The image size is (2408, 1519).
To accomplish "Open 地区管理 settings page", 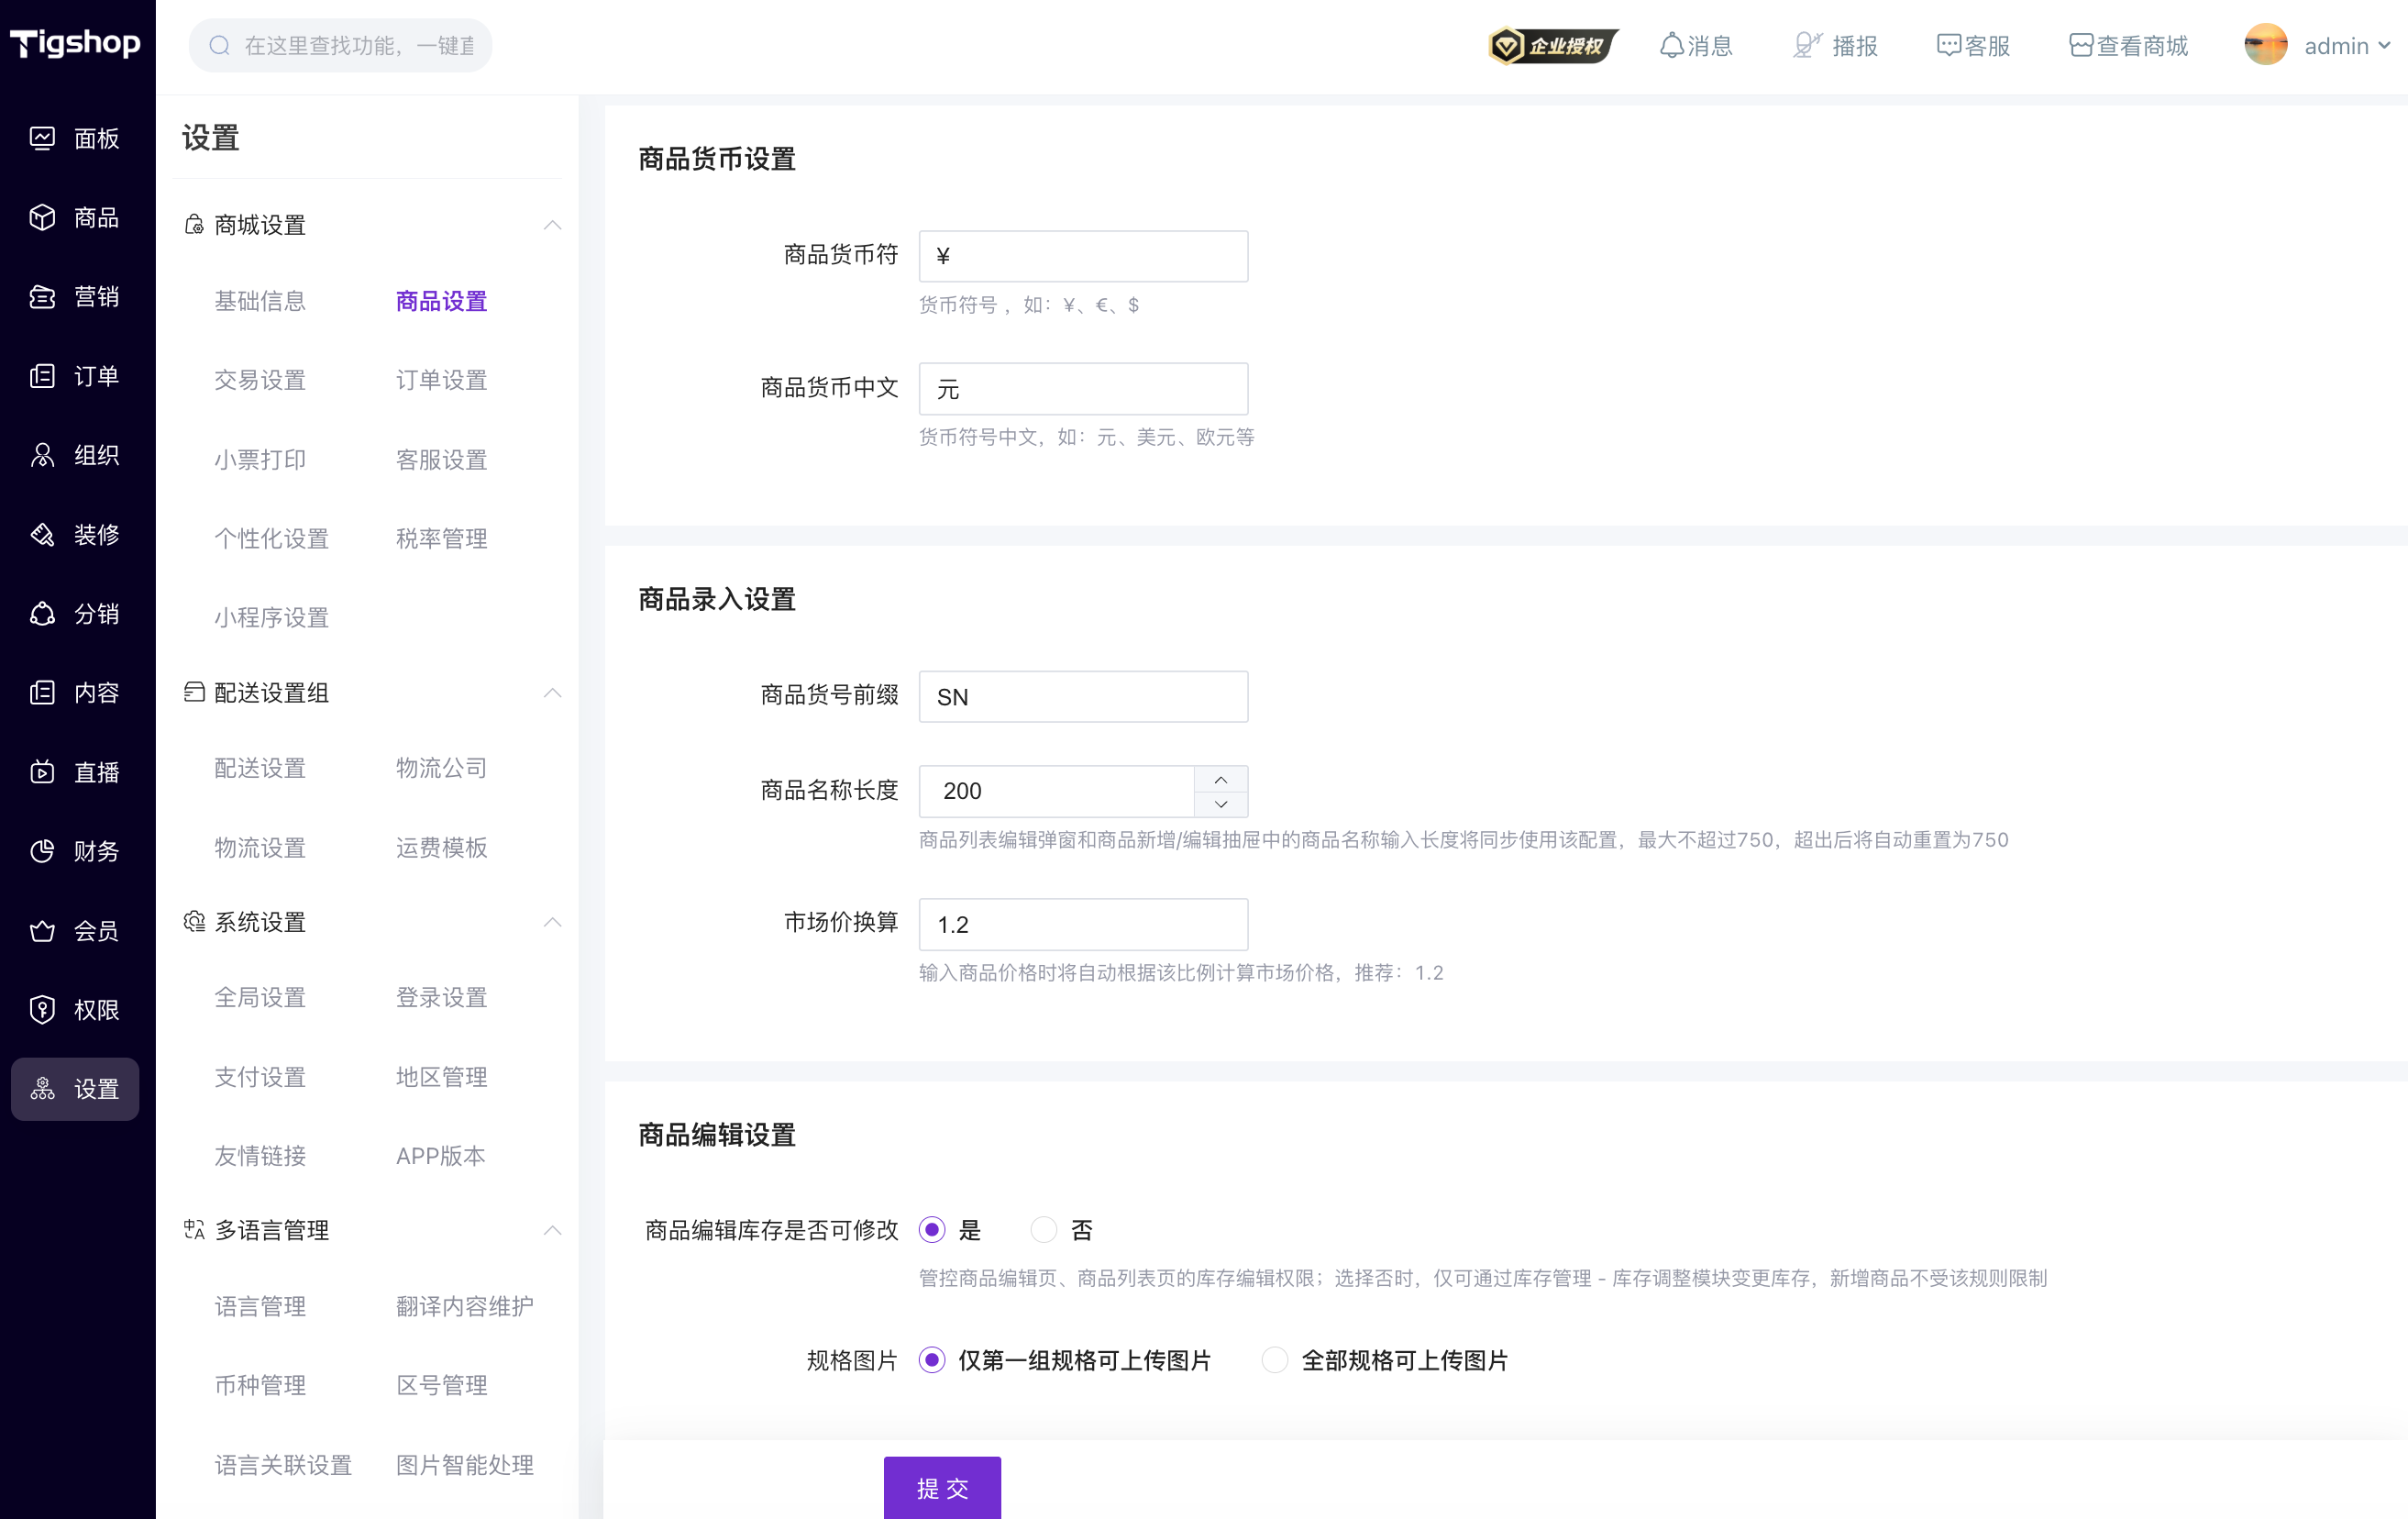I will (441, 1076).
